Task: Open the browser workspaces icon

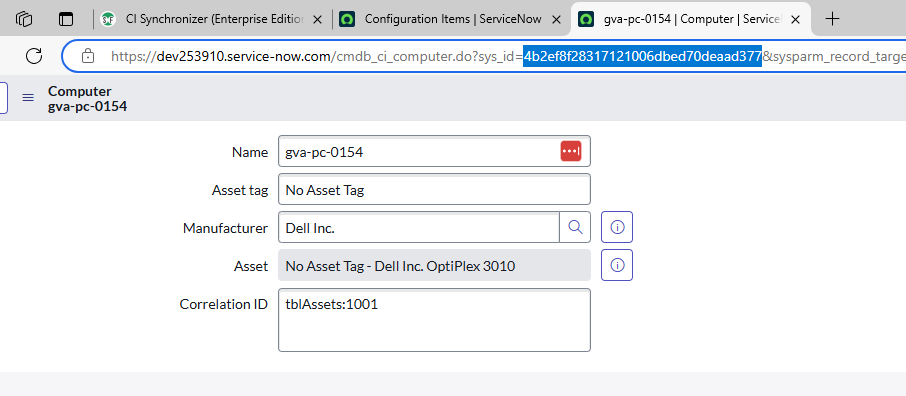Action: 24,19
